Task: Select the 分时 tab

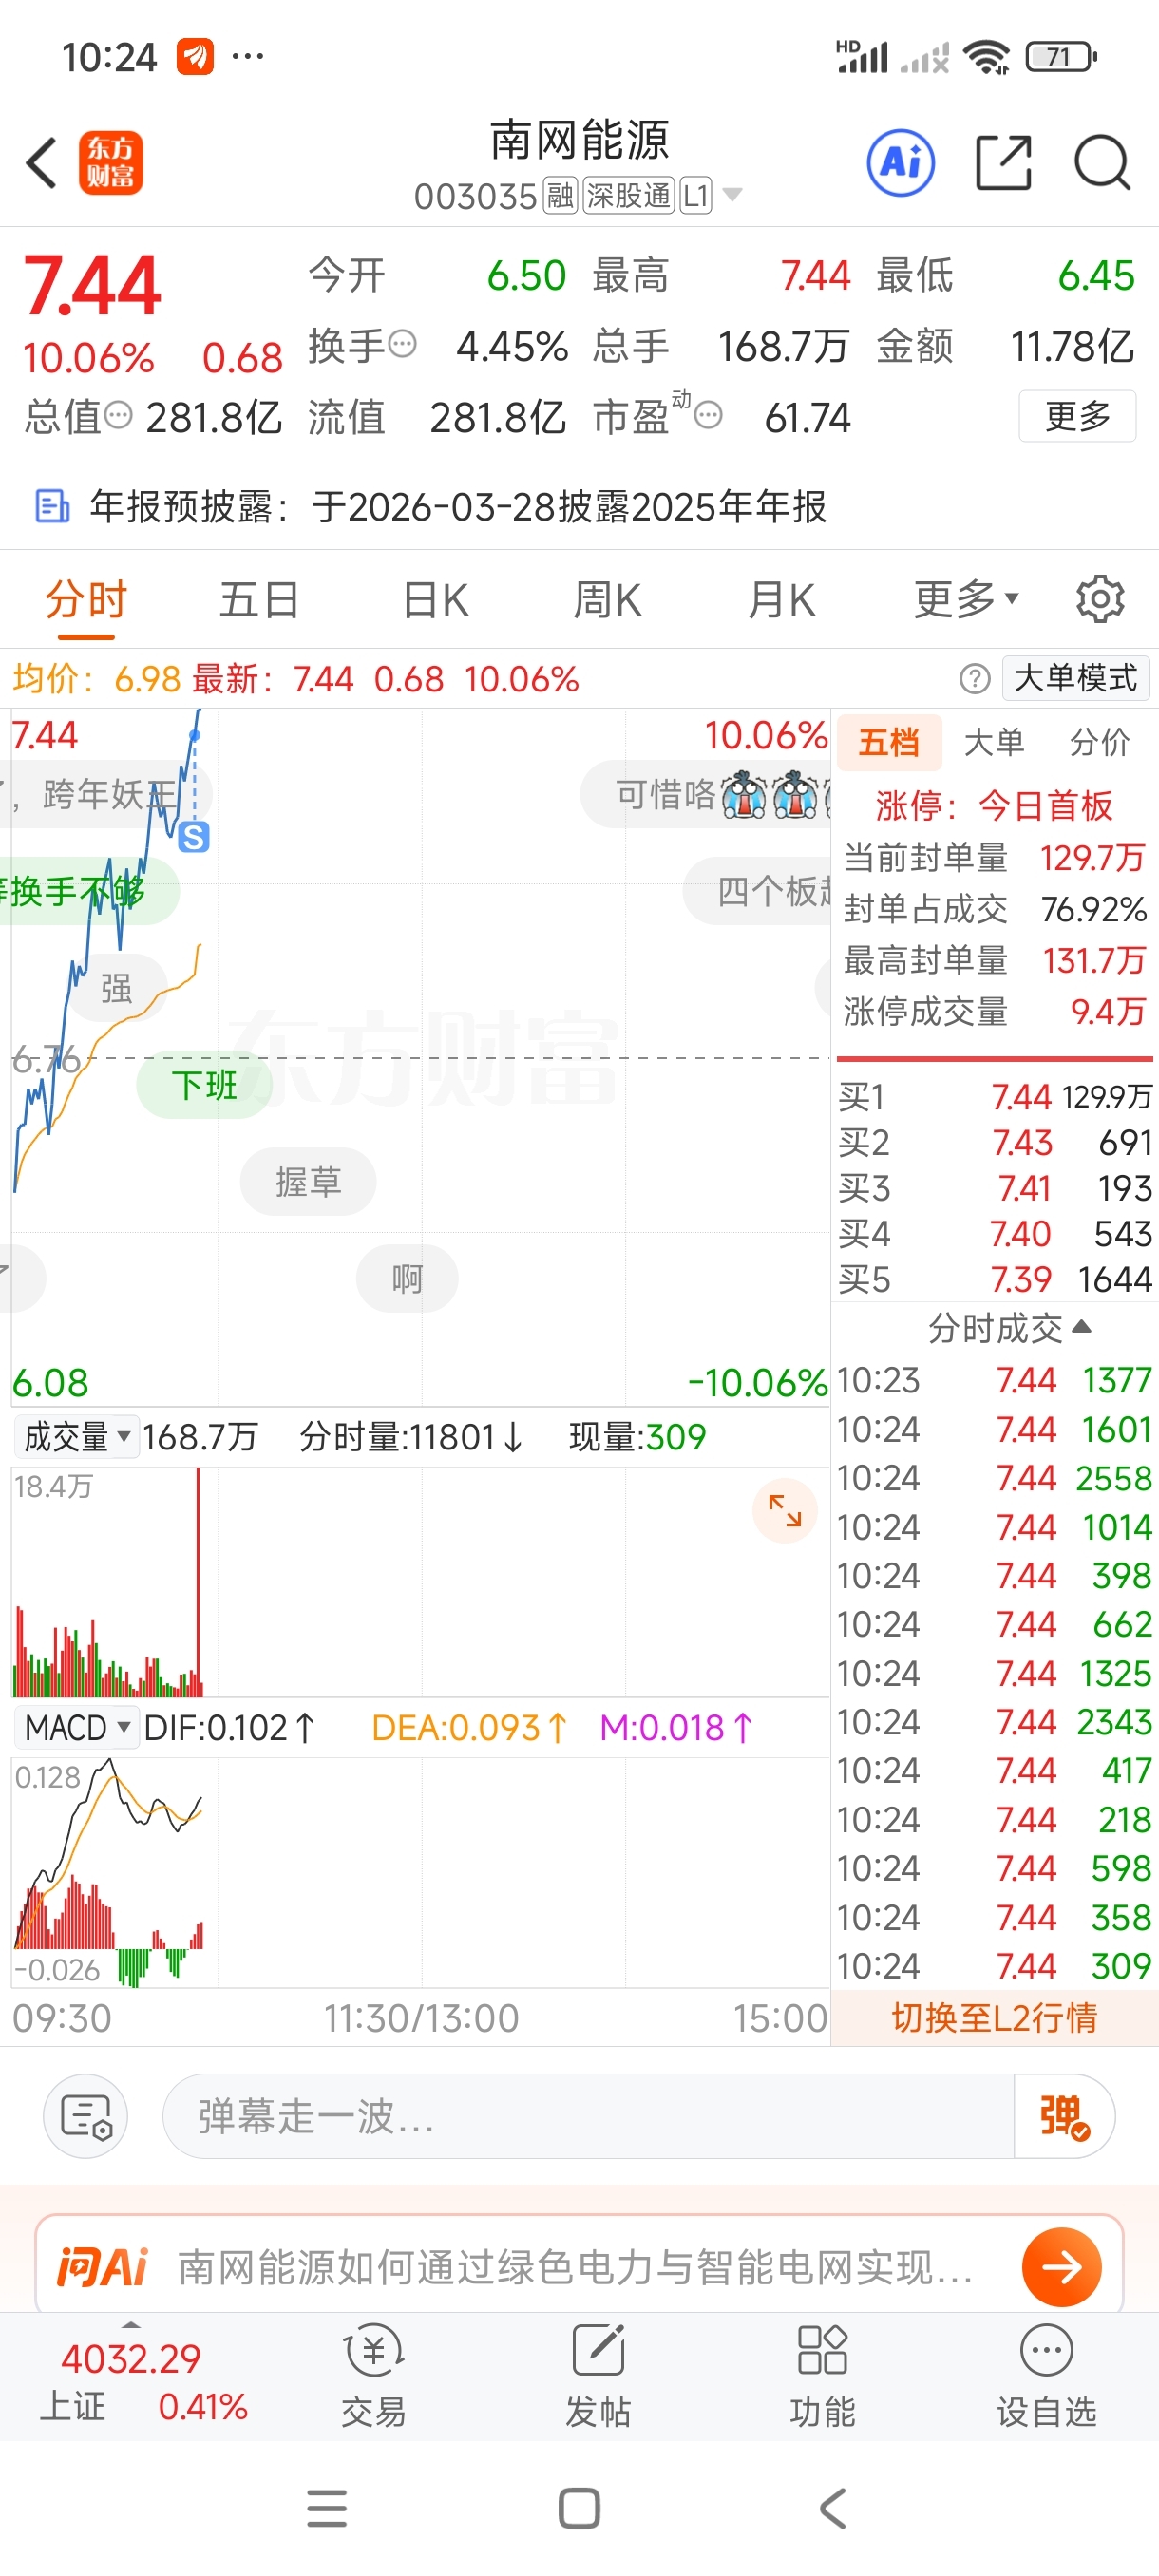Action: (x=86, y=601)
